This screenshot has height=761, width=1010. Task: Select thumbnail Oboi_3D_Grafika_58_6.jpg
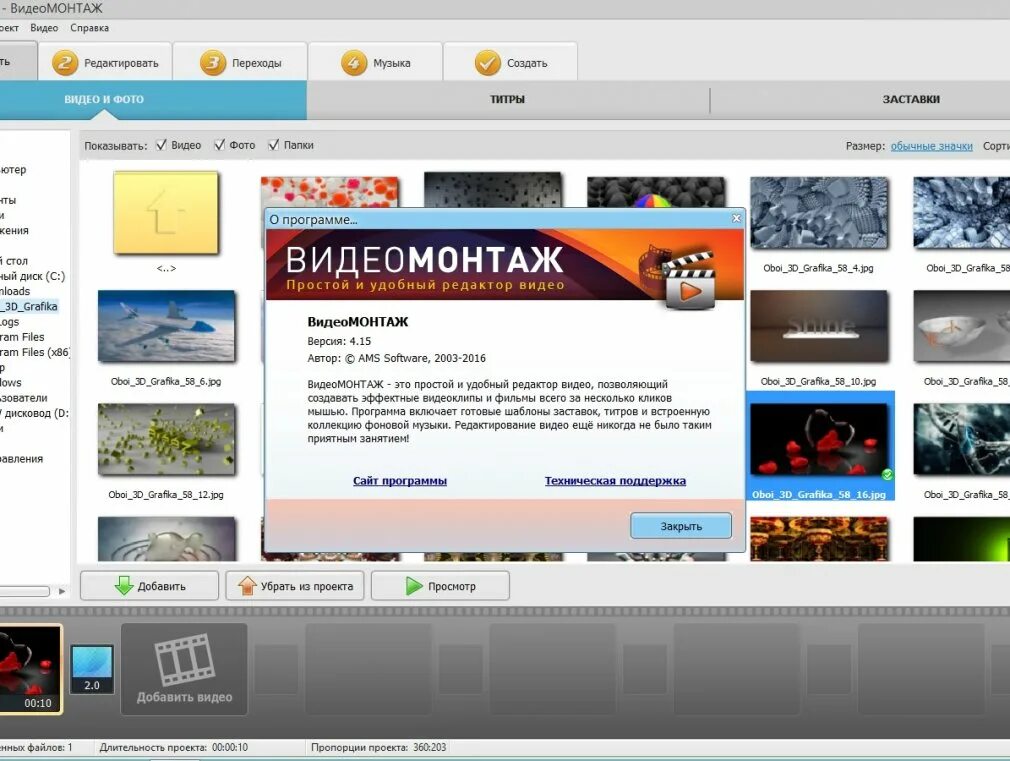(x=167, y=326)
